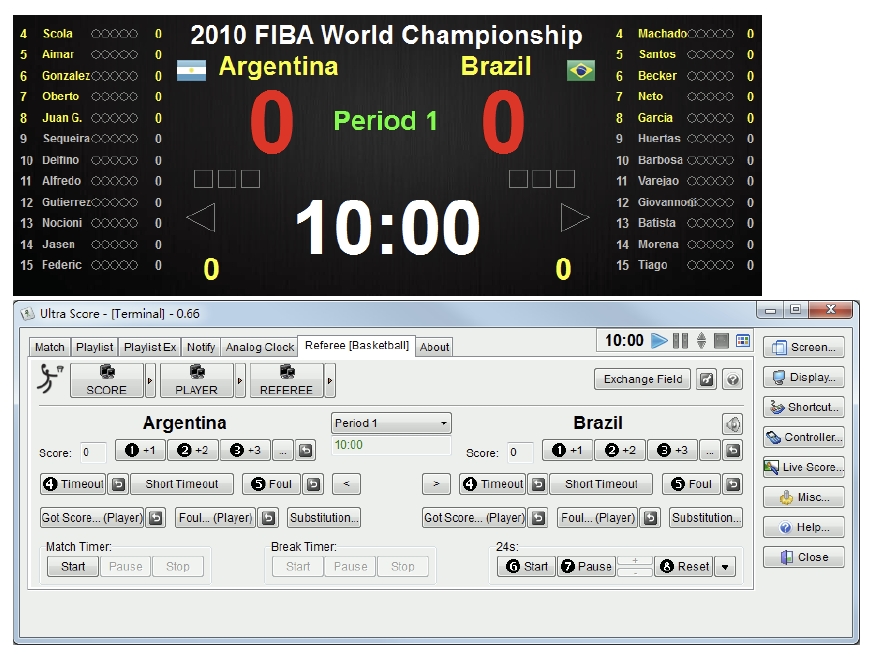Open the Notify tab

(x=201, y=347)
